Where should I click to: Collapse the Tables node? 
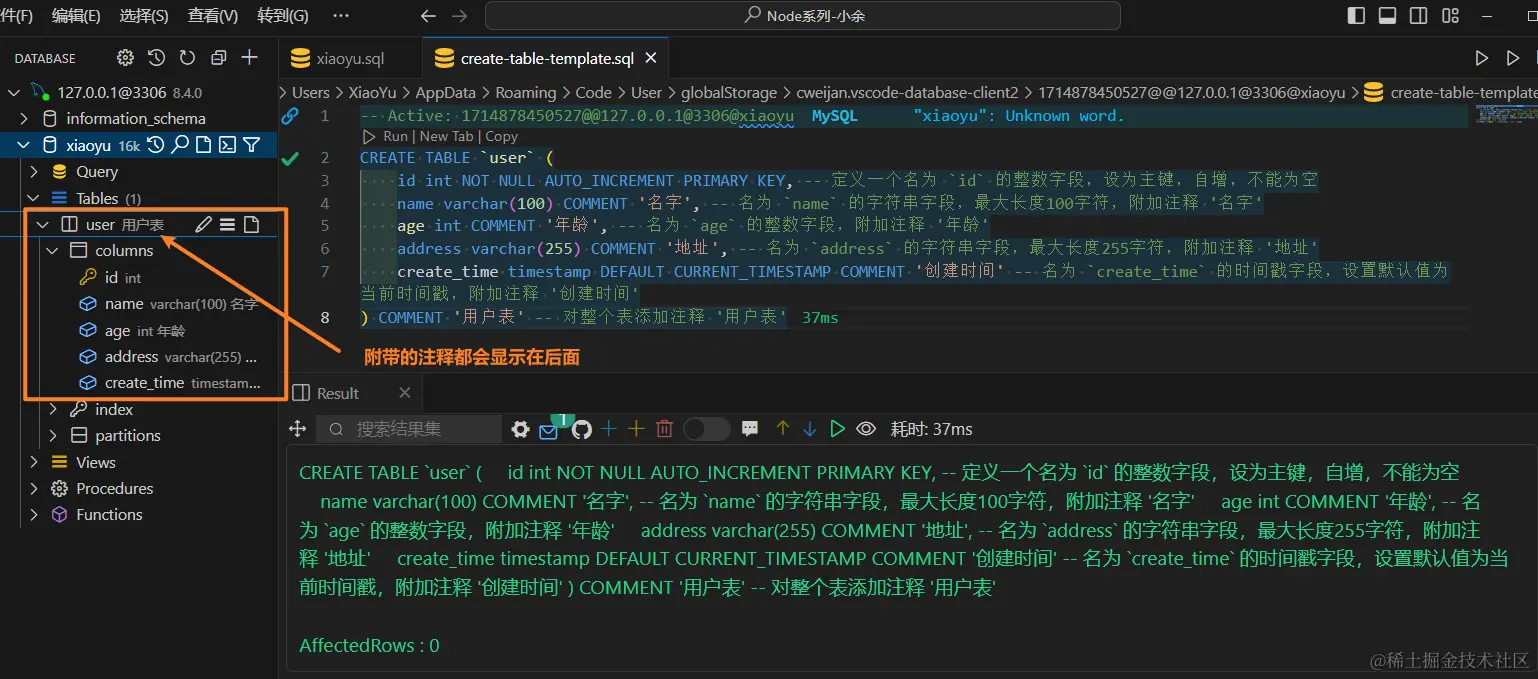34,198
